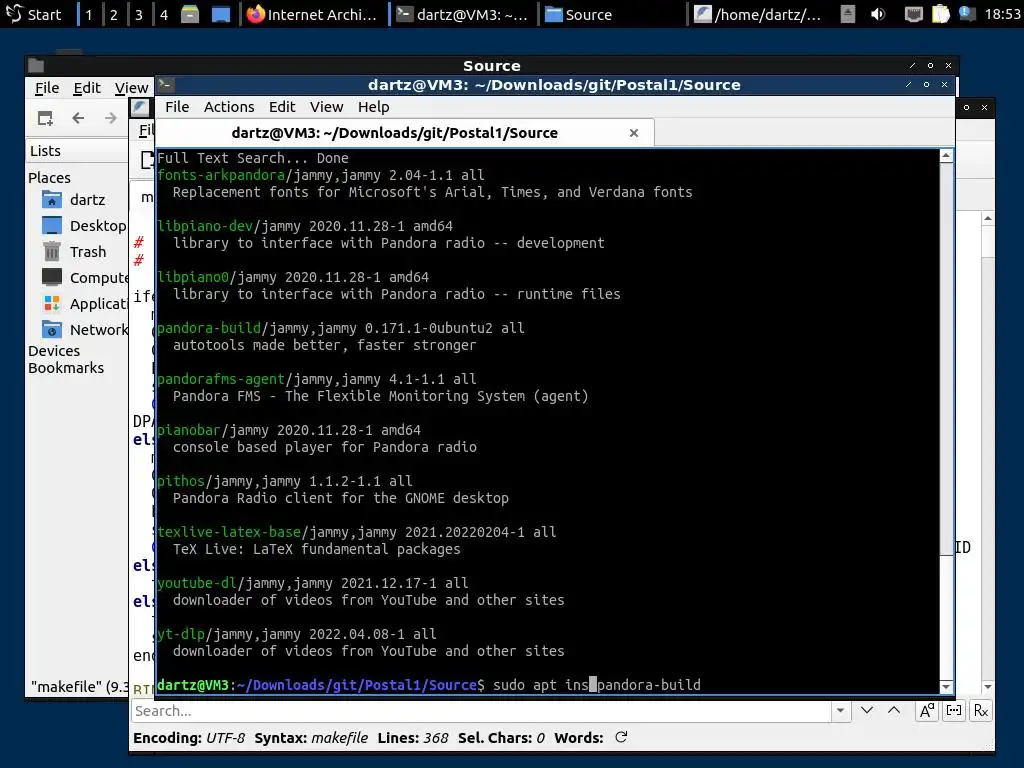Switch to workspace 4

164,14
